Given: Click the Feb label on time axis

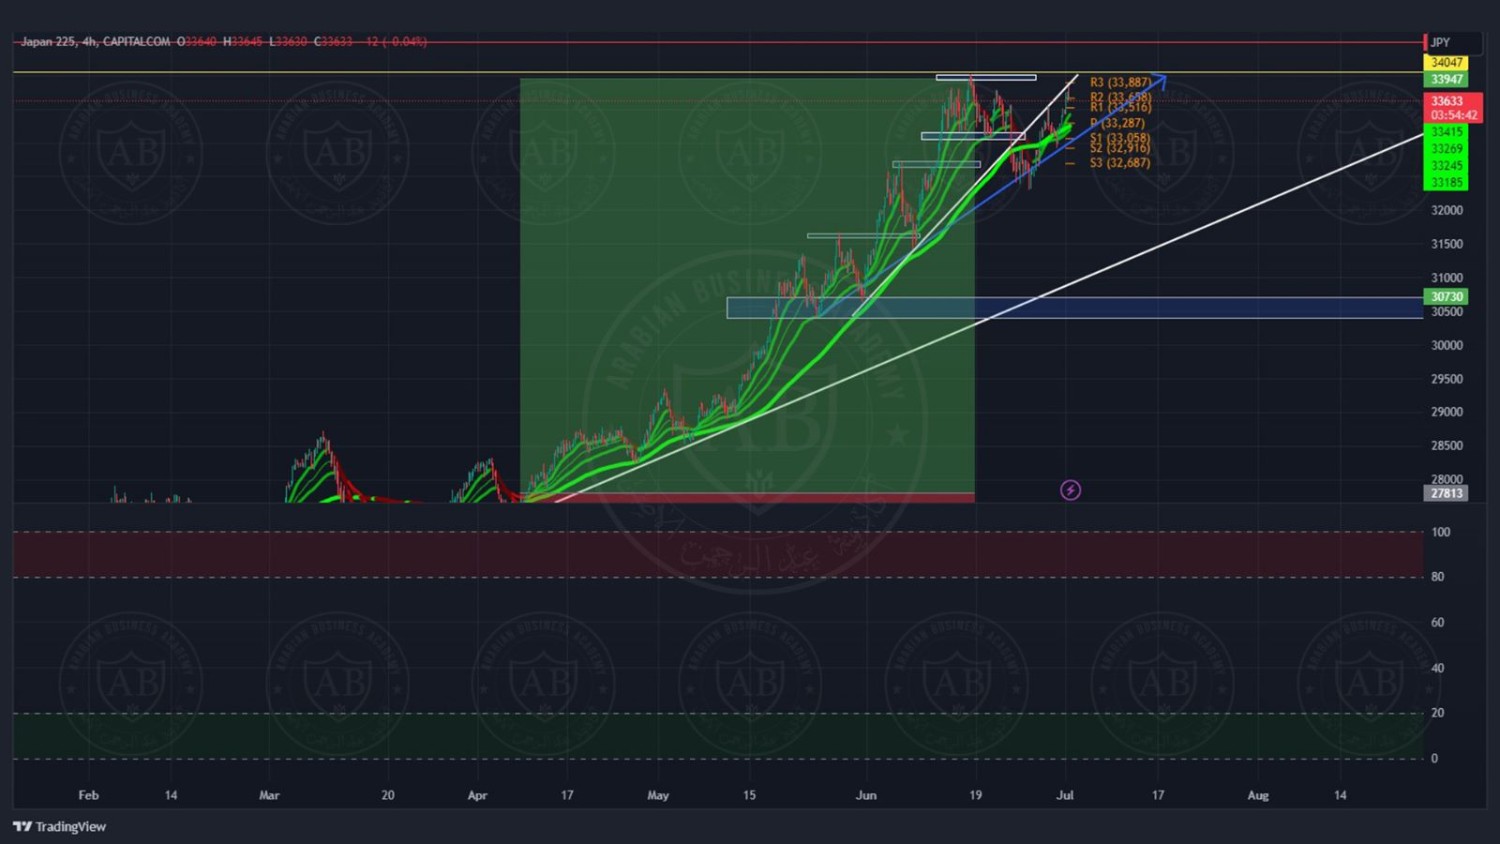Looking at the screenshot, I should coord(89,796).
